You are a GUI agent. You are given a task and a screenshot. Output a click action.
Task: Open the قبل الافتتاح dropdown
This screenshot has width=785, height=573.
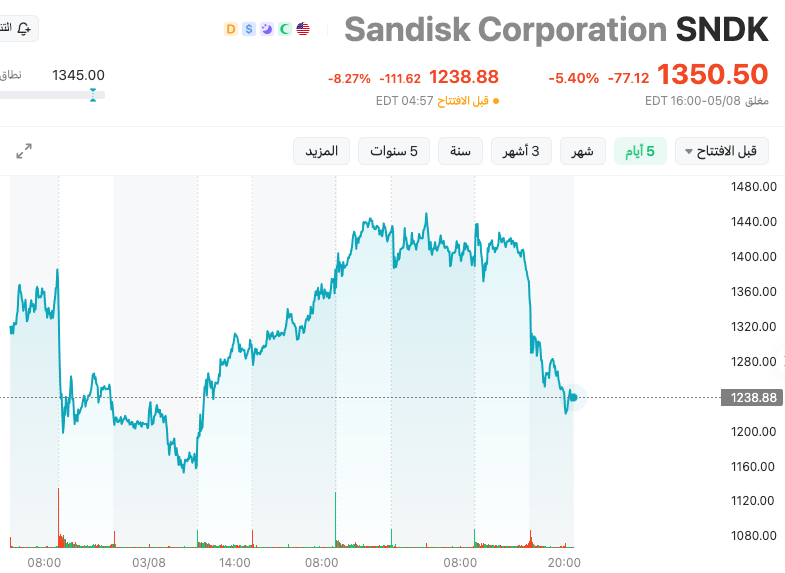(x=721, y=151)
